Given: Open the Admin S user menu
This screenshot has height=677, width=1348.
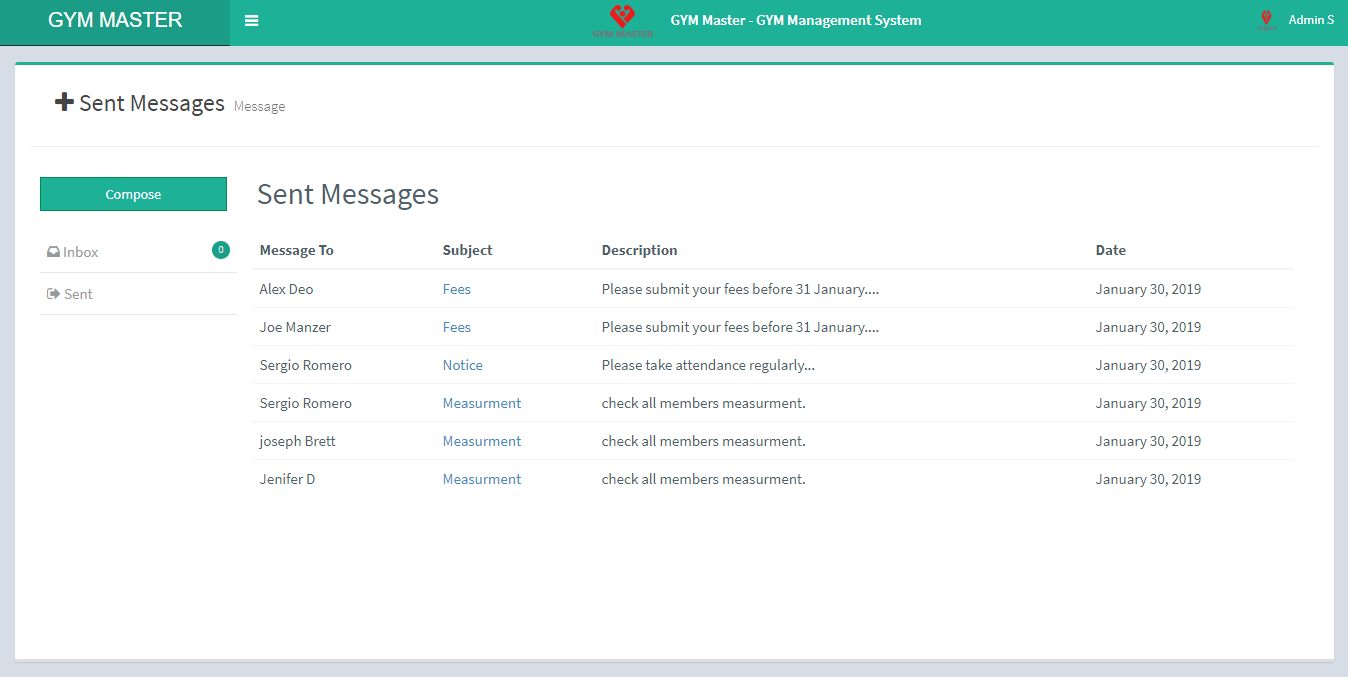Looking at the screenshot, I should (x=1310, y=20).
